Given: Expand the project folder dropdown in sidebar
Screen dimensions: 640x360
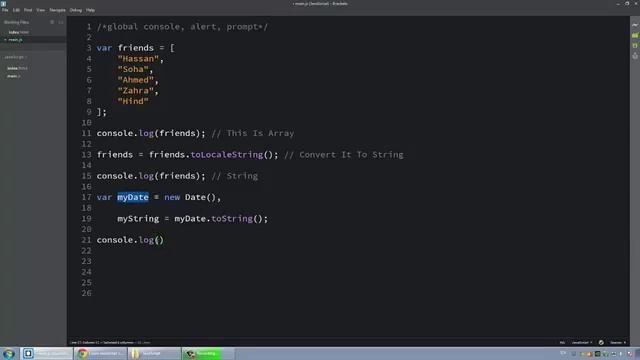Looking at the screenshot, I should 16,57.
